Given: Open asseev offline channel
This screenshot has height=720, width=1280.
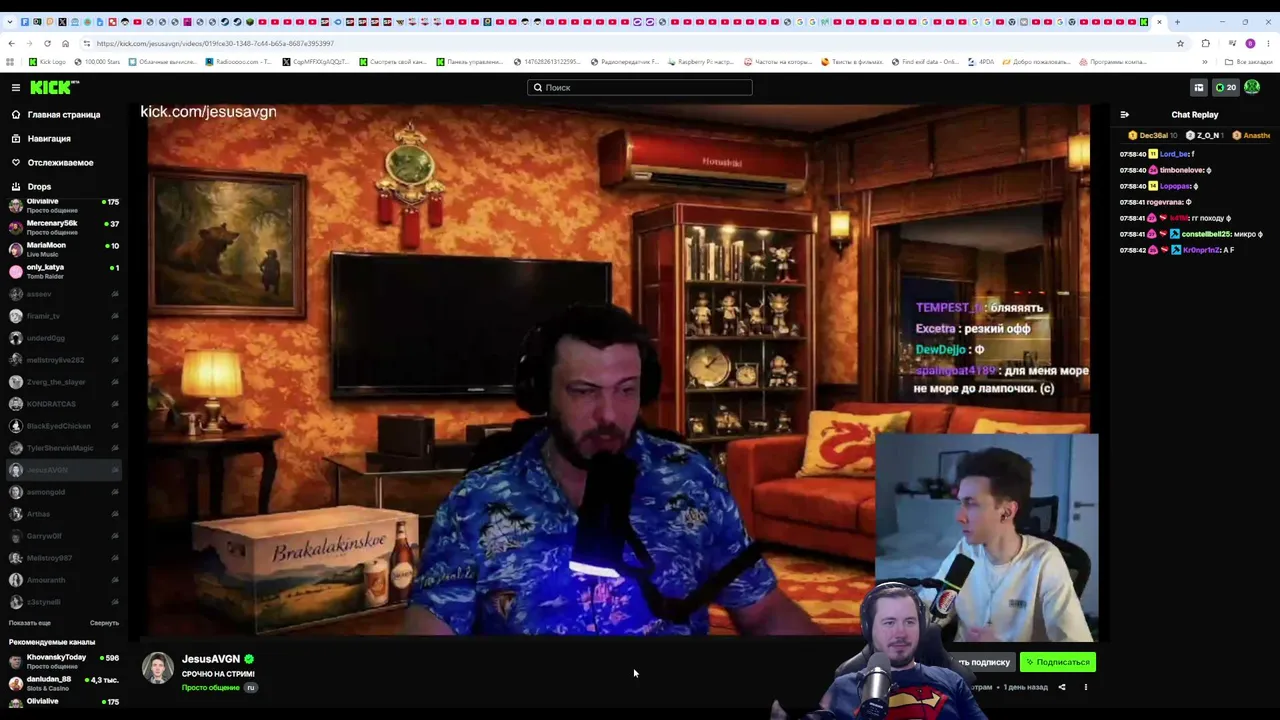Looking at the screenshot, I should (x=64, y=294).
